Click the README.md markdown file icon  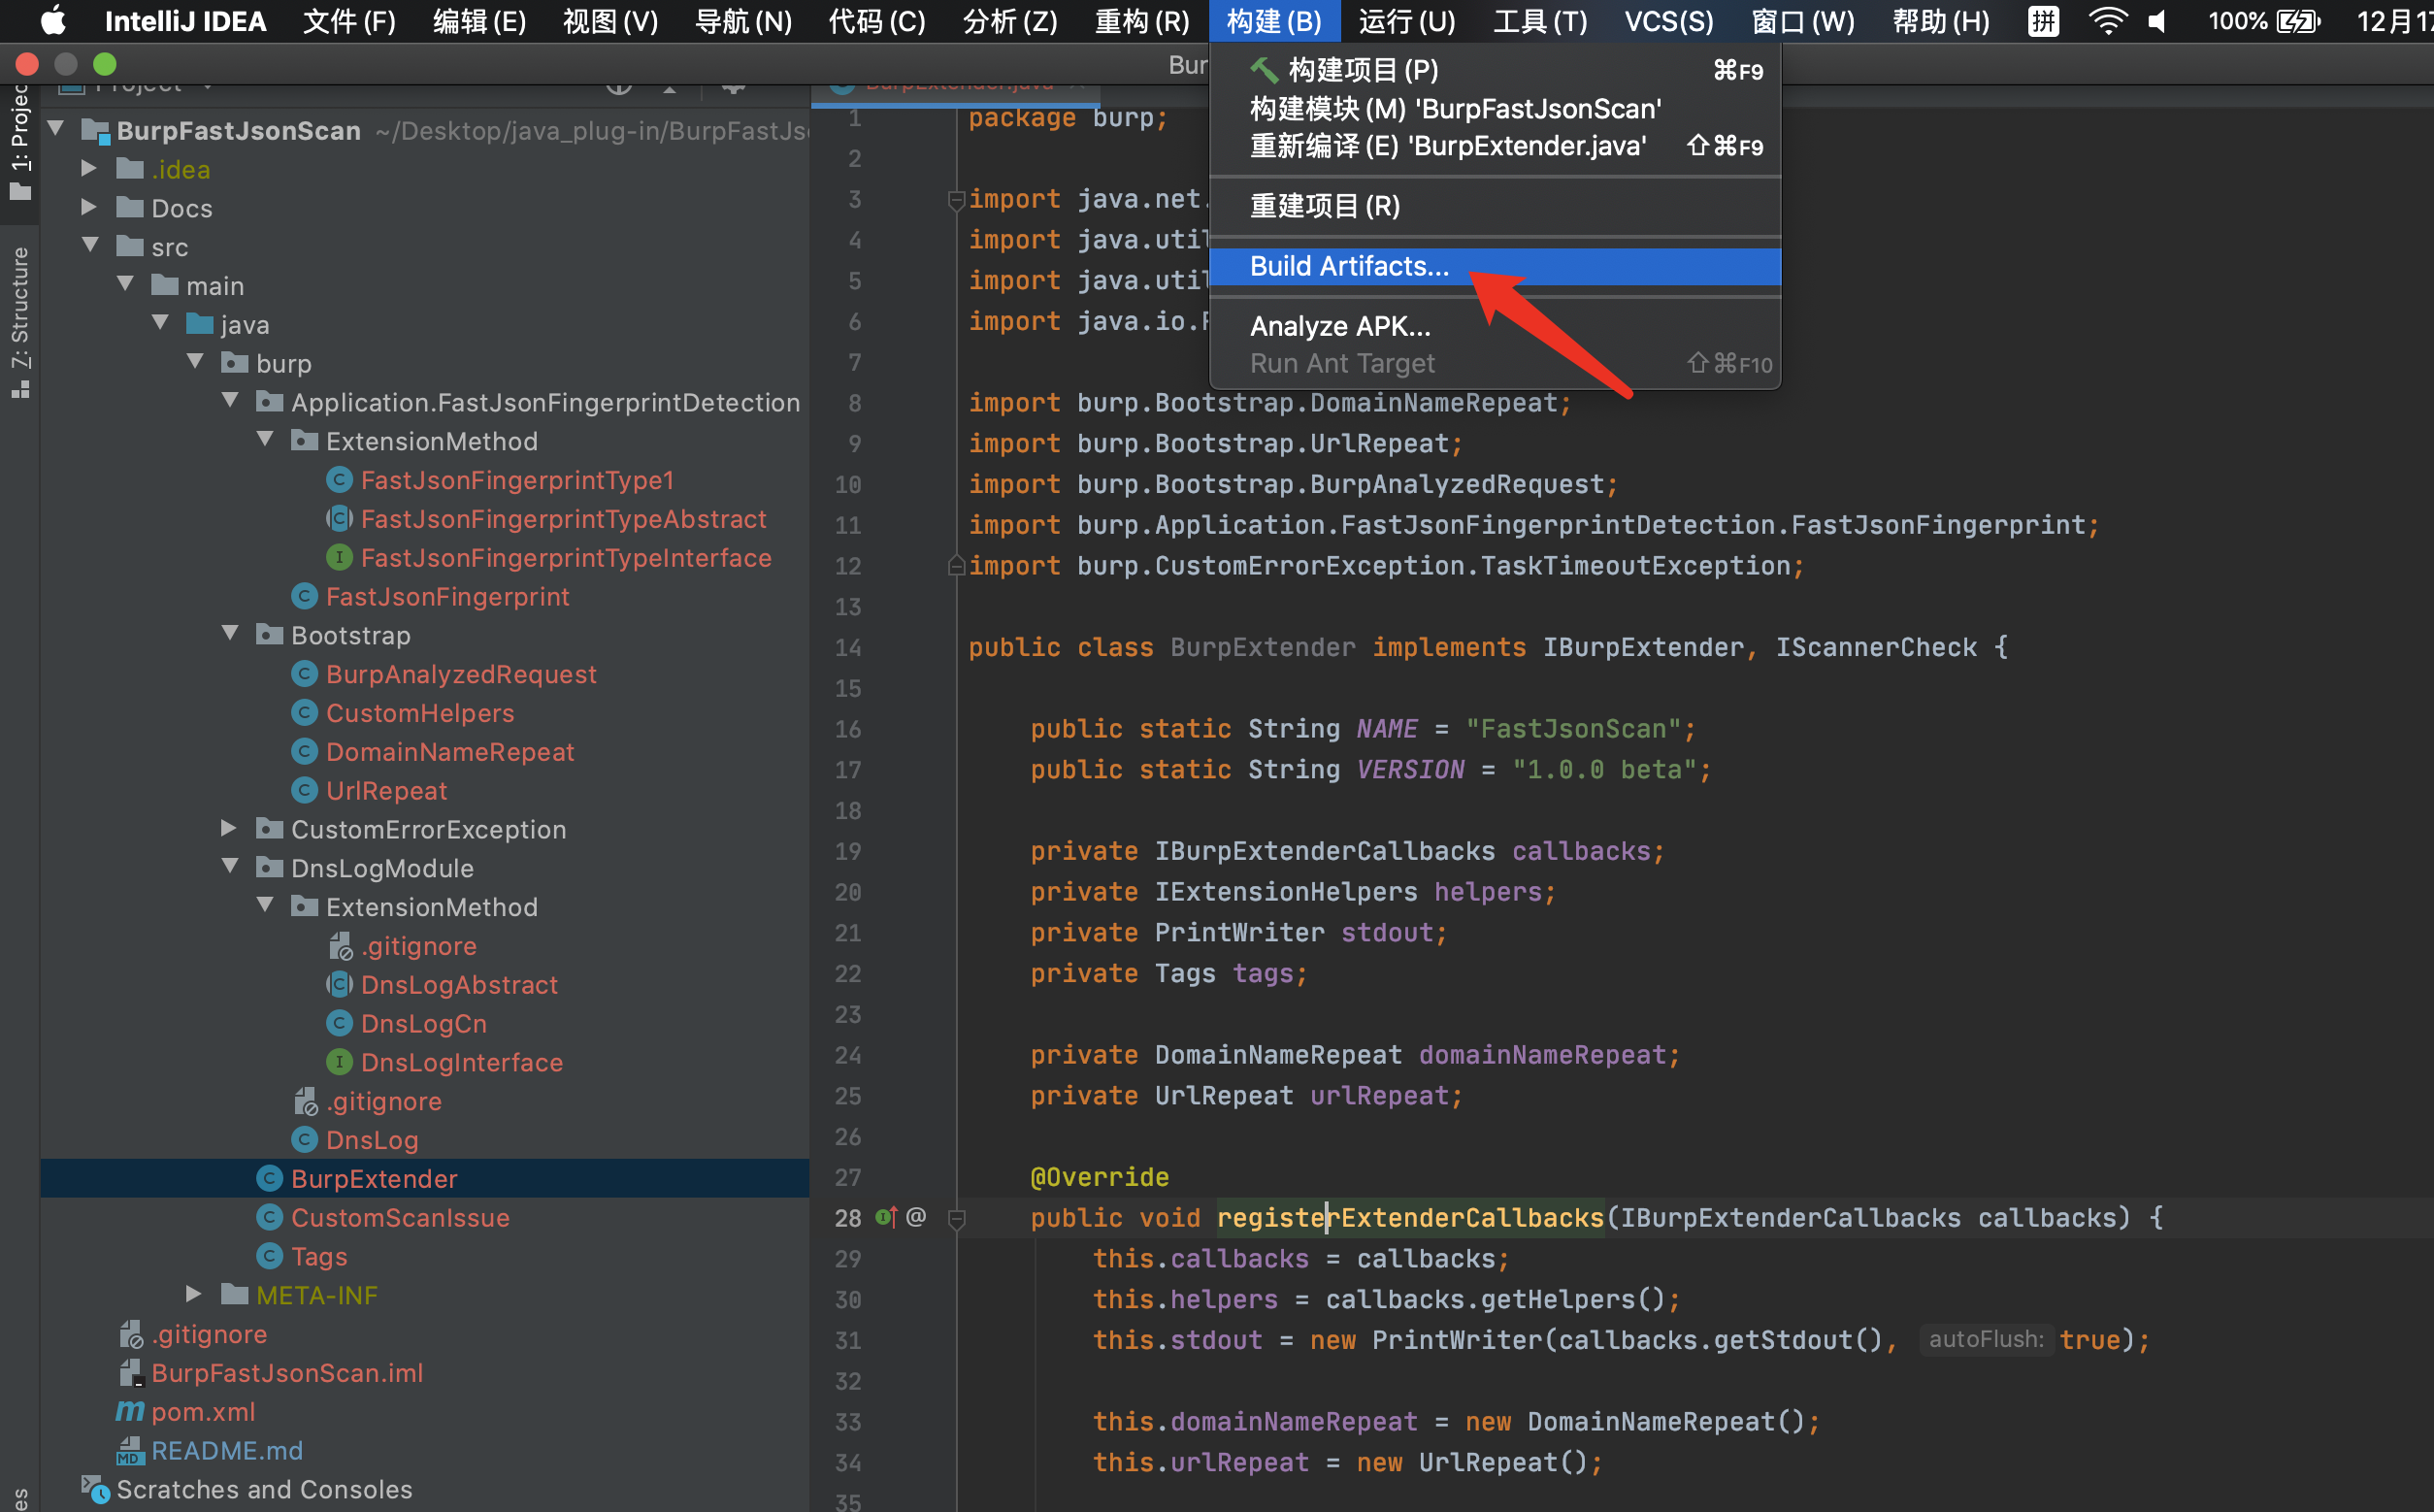130,1450
